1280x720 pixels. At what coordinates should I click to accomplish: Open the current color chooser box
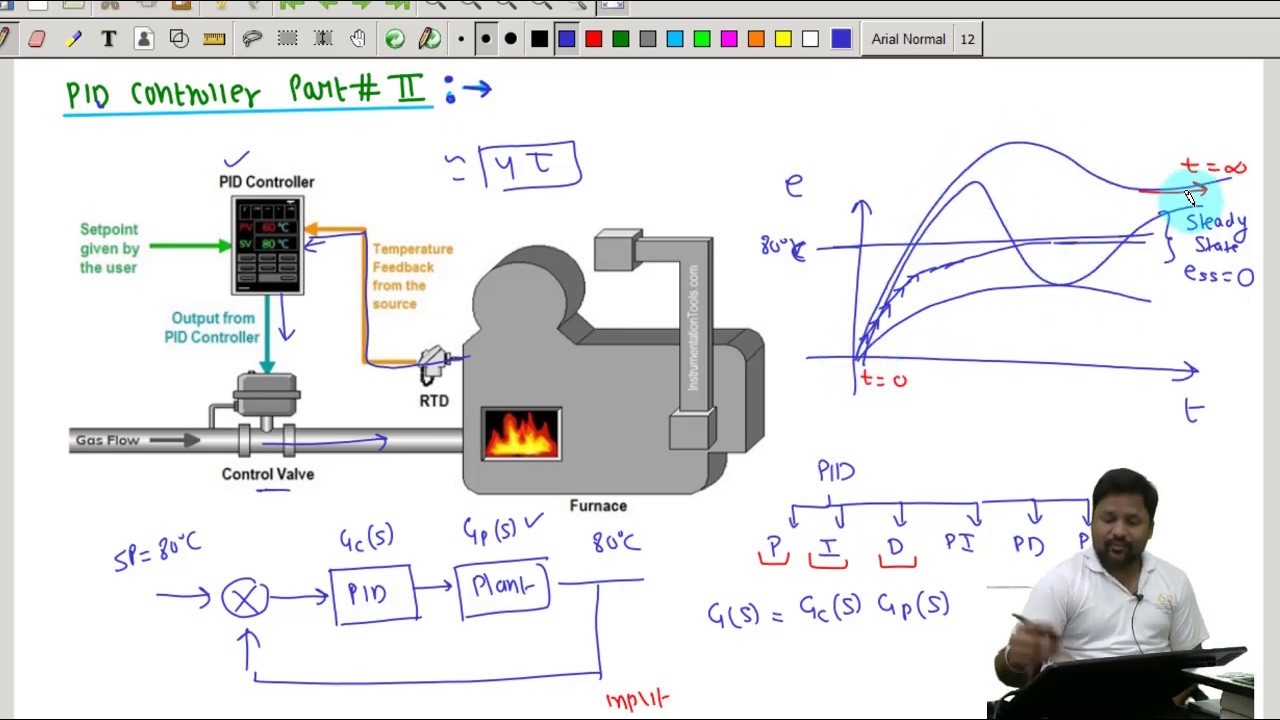tap(841, 39)
